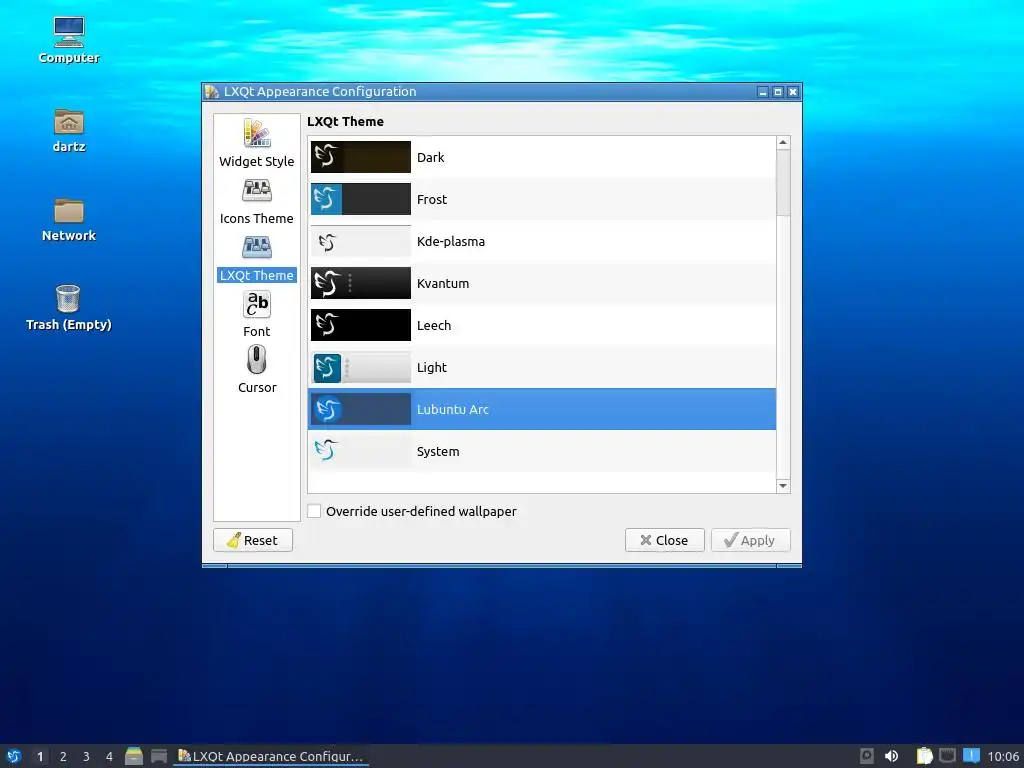Open the clipboard manager tray icon
This screenshot has width=1024, height=768.
[x=924, y=756]
